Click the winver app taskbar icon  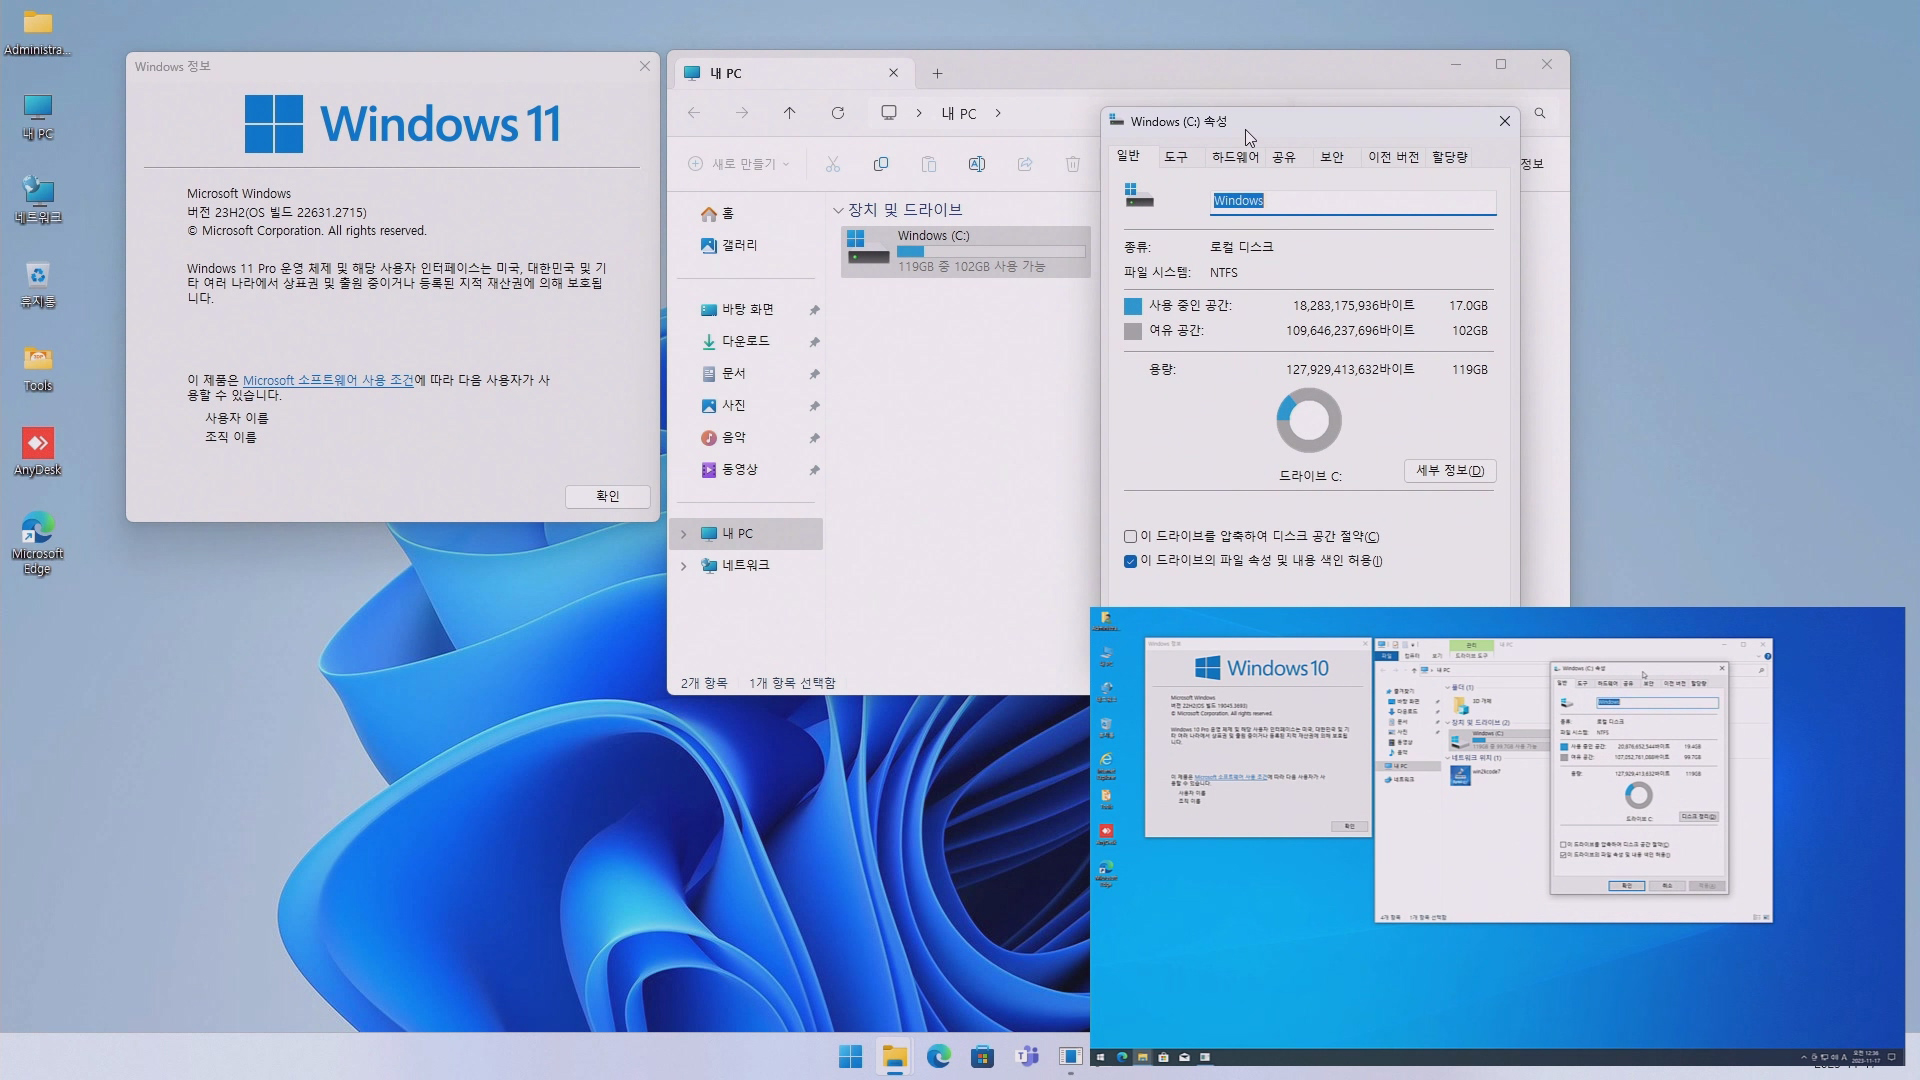1070,1056
